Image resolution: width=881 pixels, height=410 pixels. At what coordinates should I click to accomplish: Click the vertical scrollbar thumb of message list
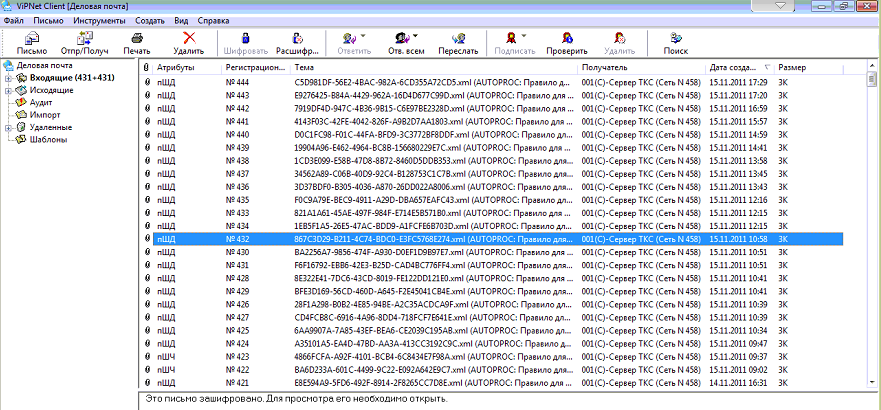click(x=871, y=79)
